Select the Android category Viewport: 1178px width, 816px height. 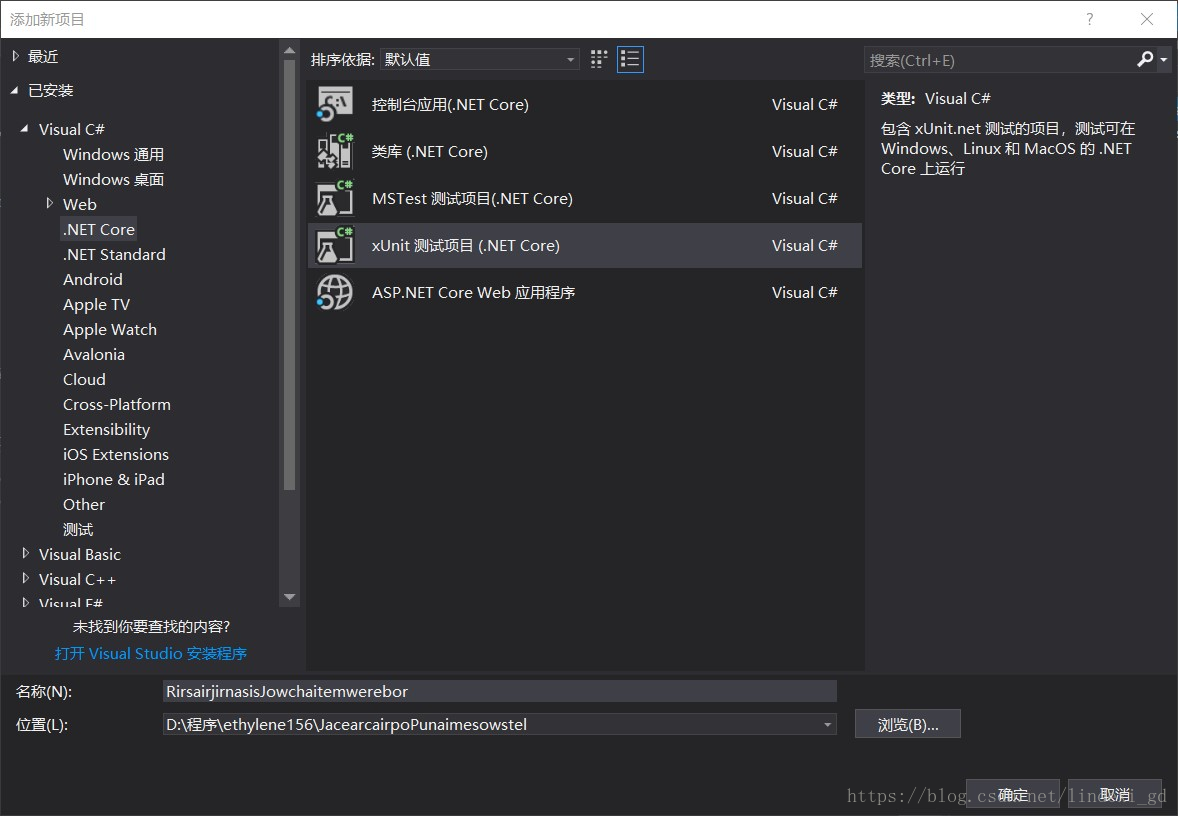(x=92, y=279)
